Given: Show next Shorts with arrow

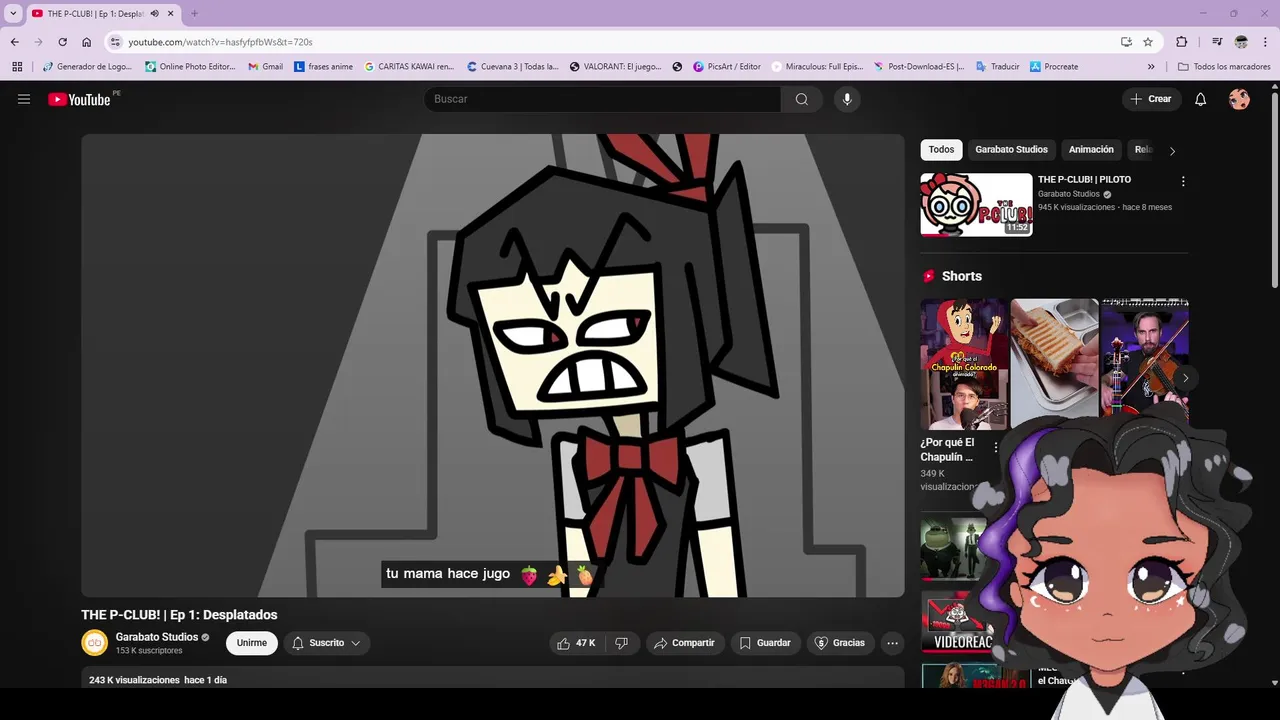Looking at the screenshot, I should pyautogui.click(x=1185, y=378).
